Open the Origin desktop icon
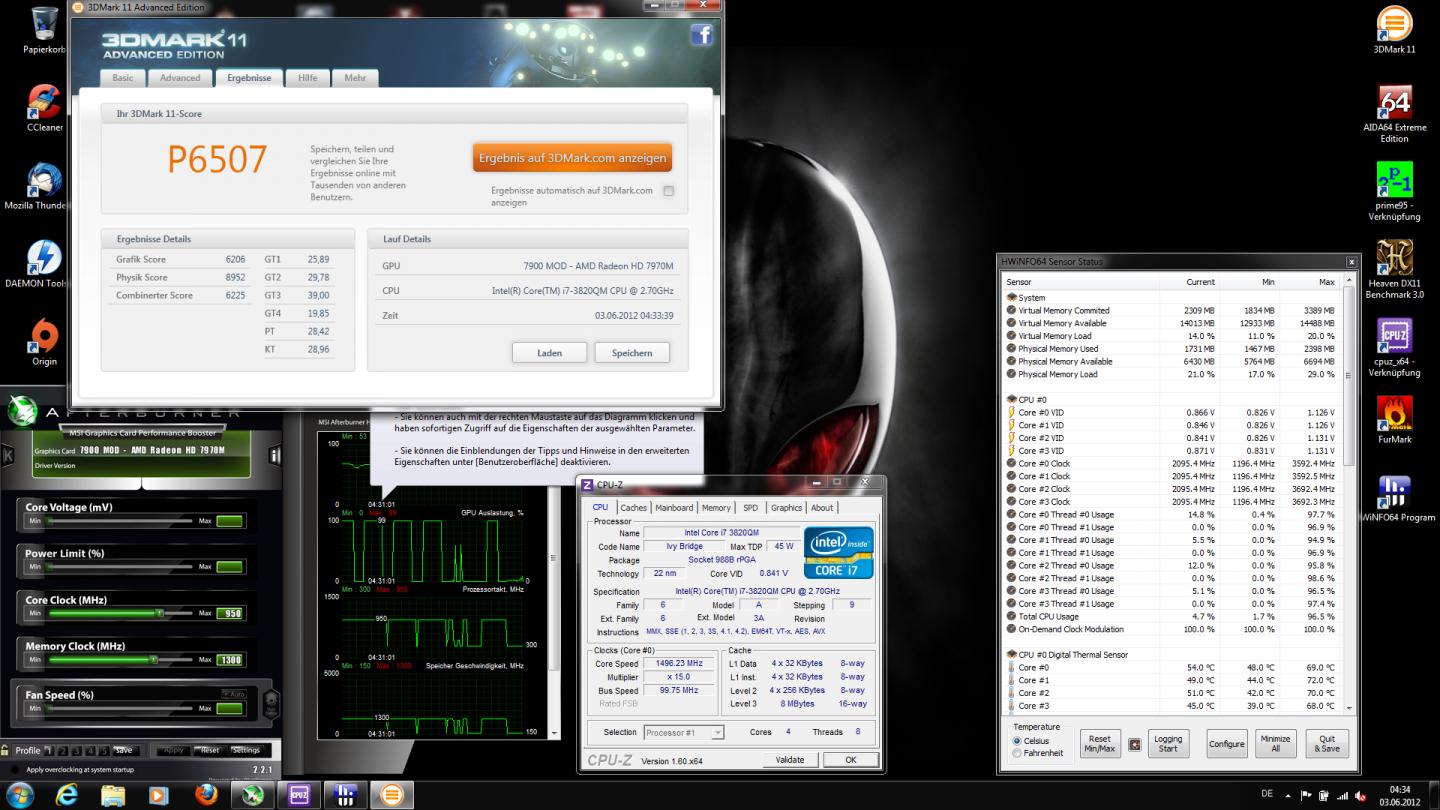The height and width of the screenshot is (810, 1440). coord(44,335)
